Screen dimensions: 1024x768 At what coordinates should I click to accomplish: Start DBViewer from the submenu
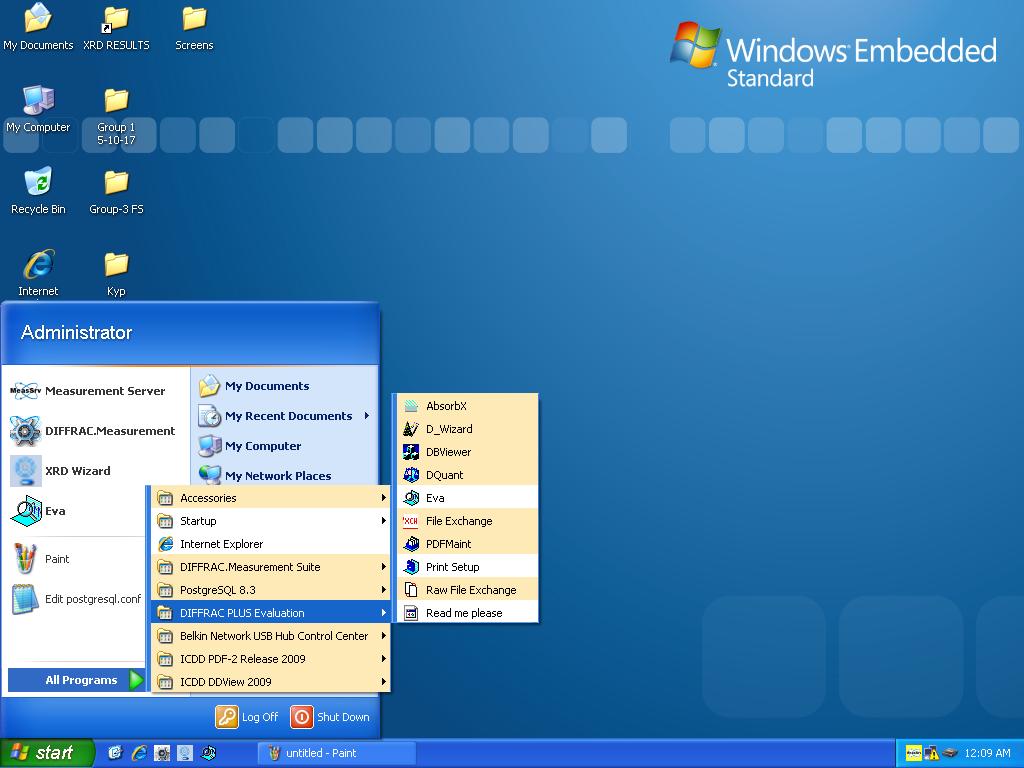pos(448,452)
